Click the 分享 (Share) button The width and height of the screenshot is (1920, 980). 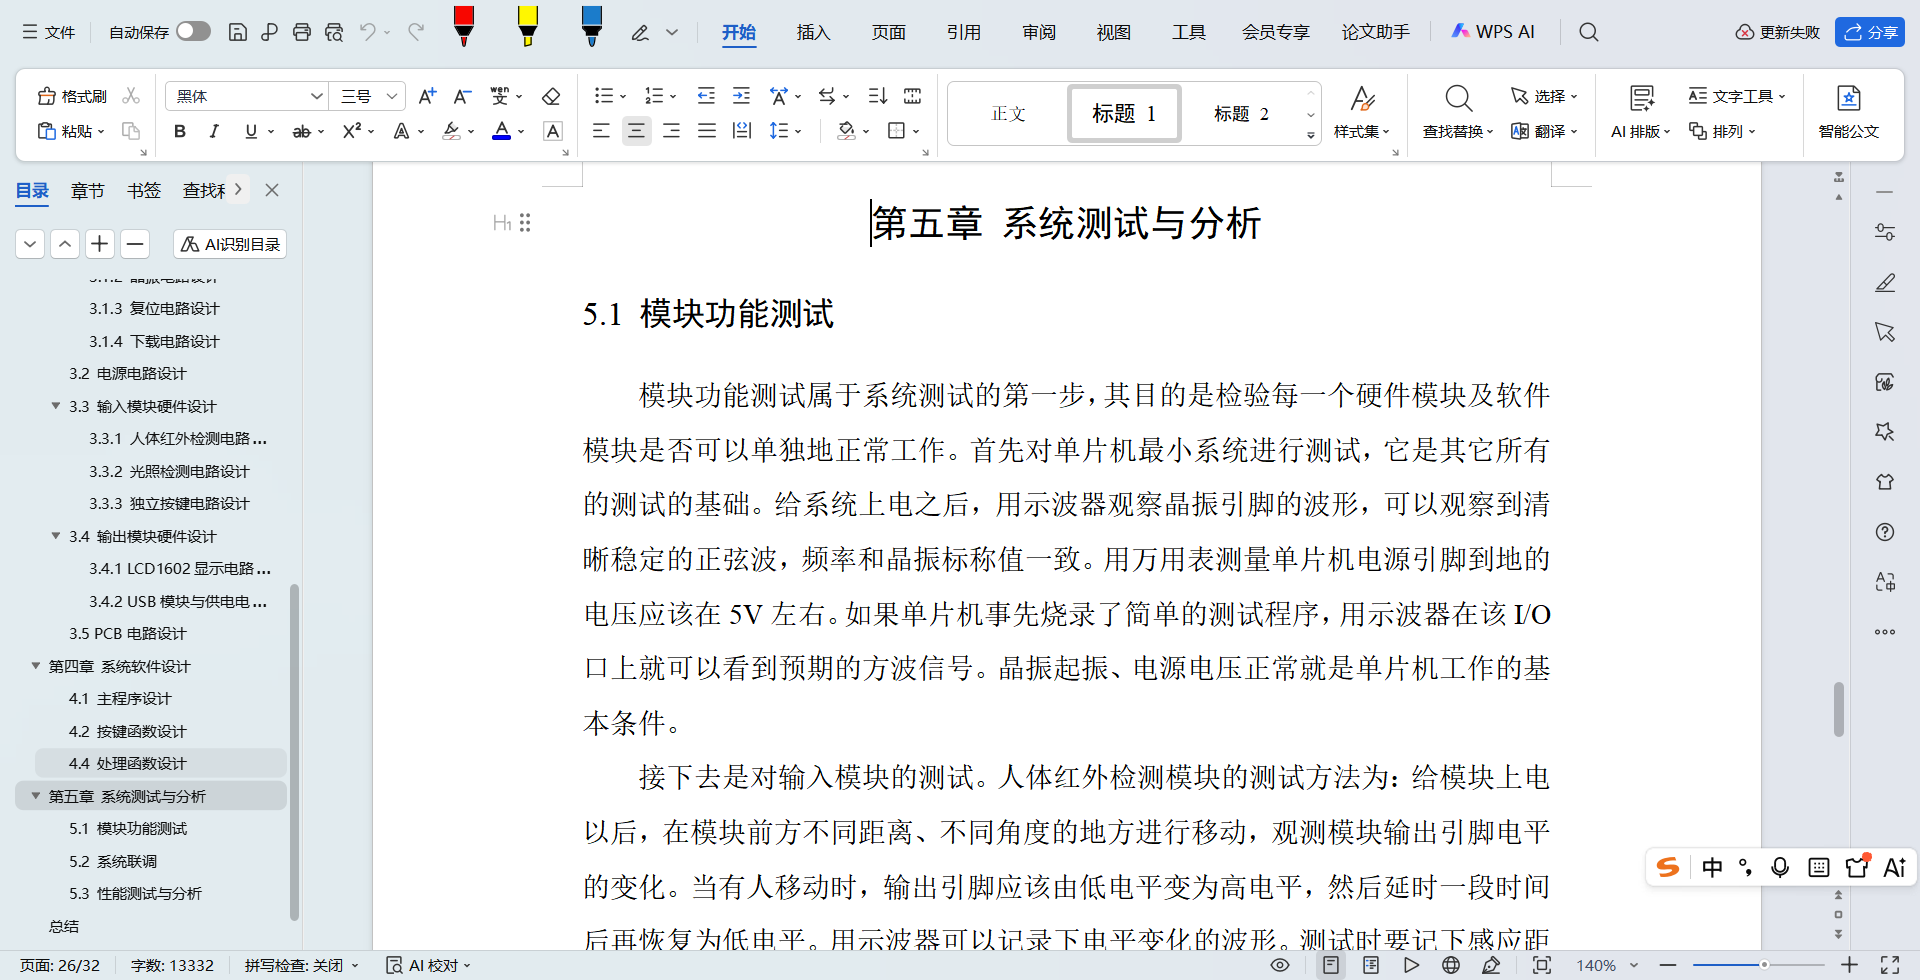coord(1870,32)
